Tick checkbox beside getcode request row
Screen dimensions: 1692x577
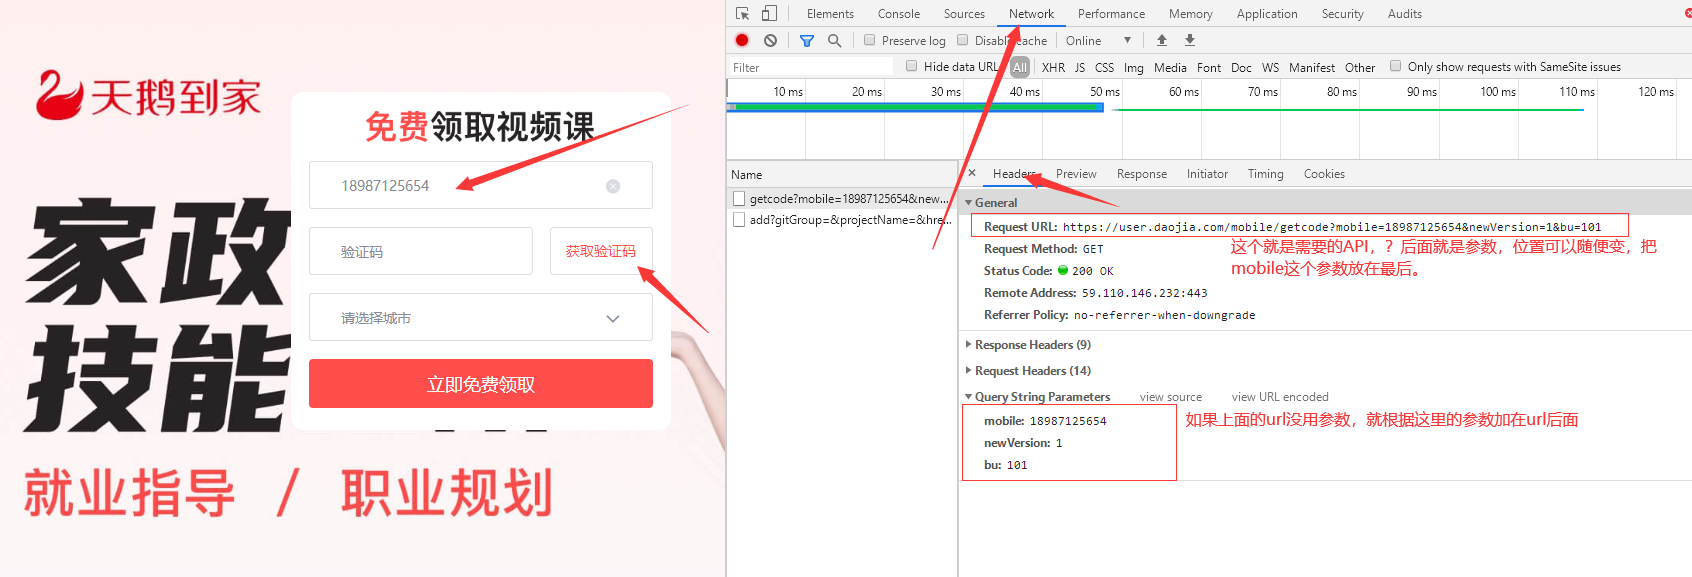739,199
